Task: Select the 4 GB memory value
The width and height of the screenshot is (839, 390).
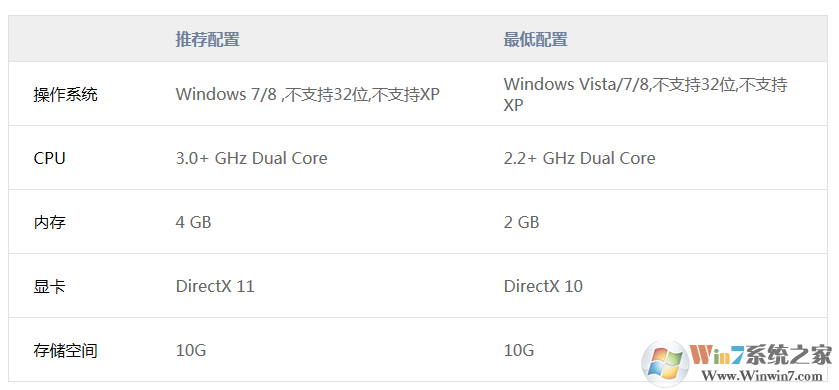Action: (193, 222)
